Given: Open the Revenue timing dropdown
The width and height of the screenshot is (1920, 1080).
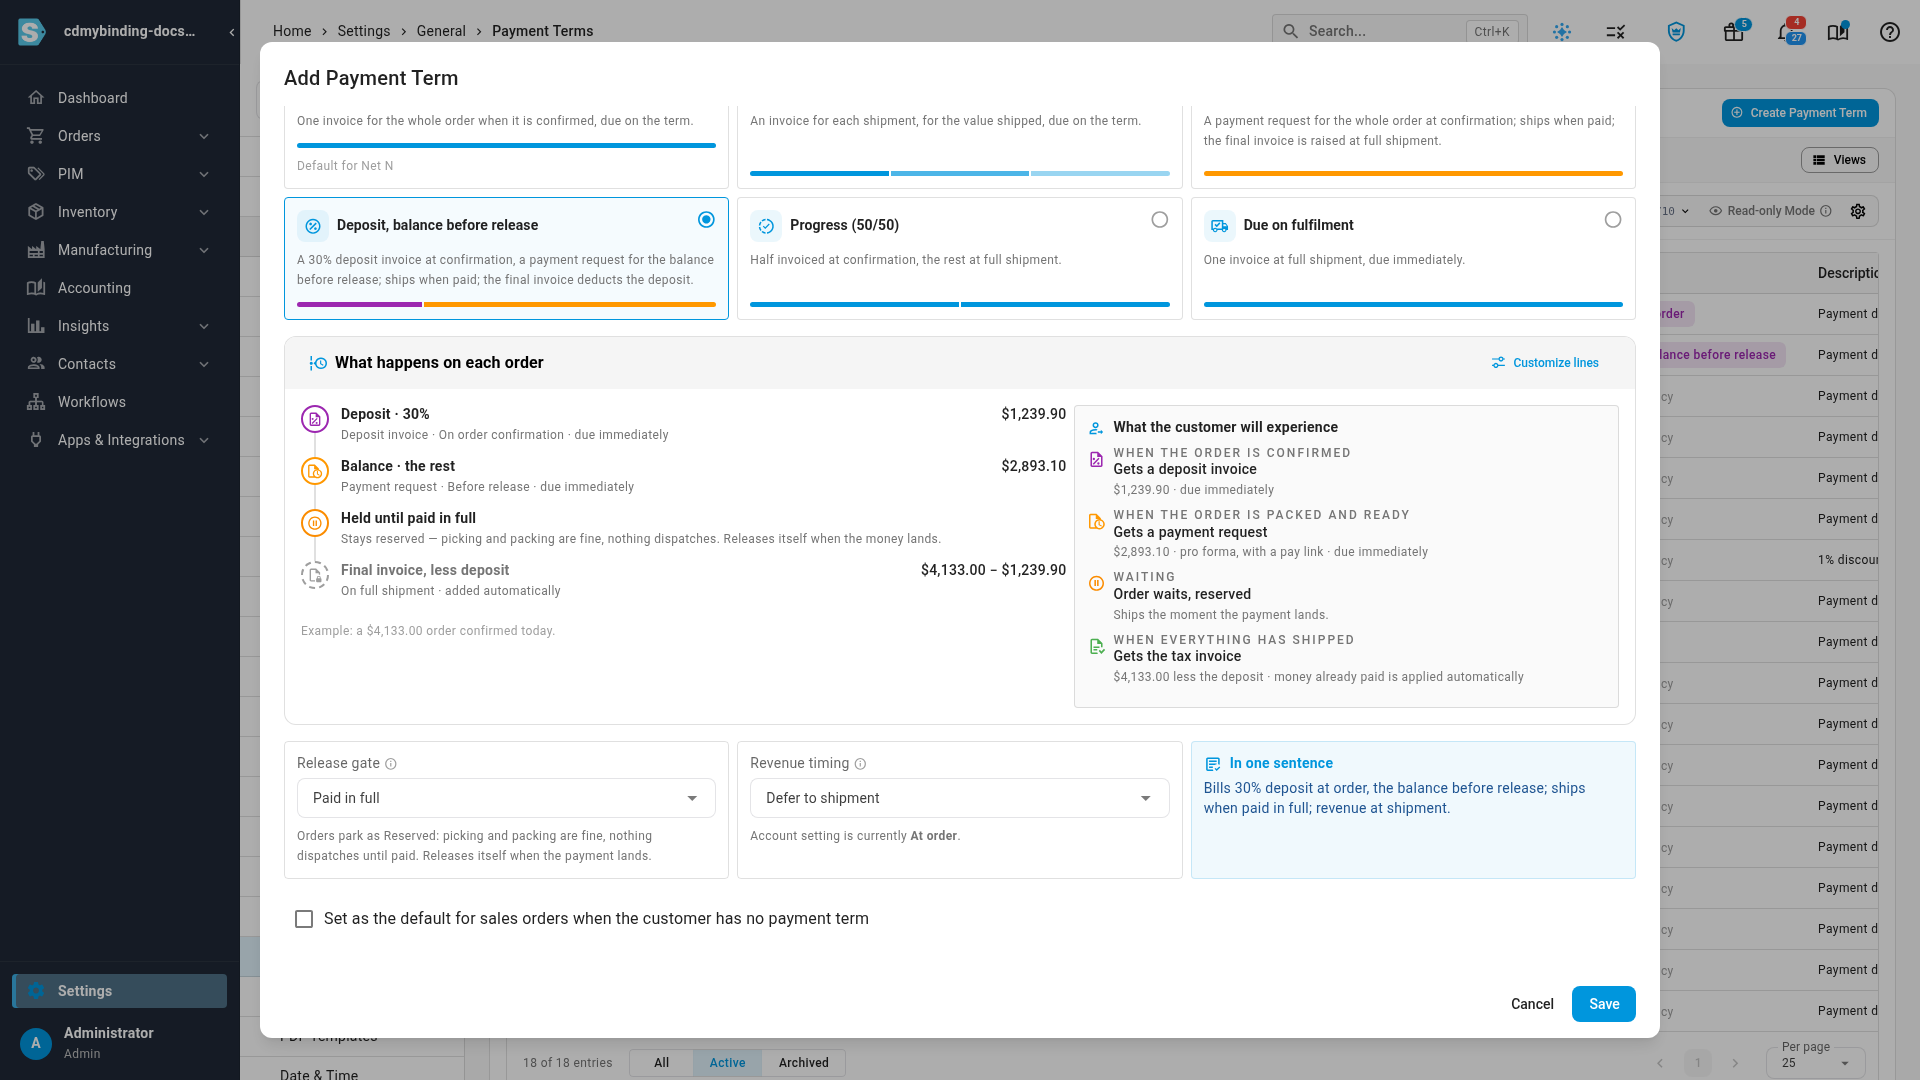Looking at the screenshot, I should pos(959,798).
